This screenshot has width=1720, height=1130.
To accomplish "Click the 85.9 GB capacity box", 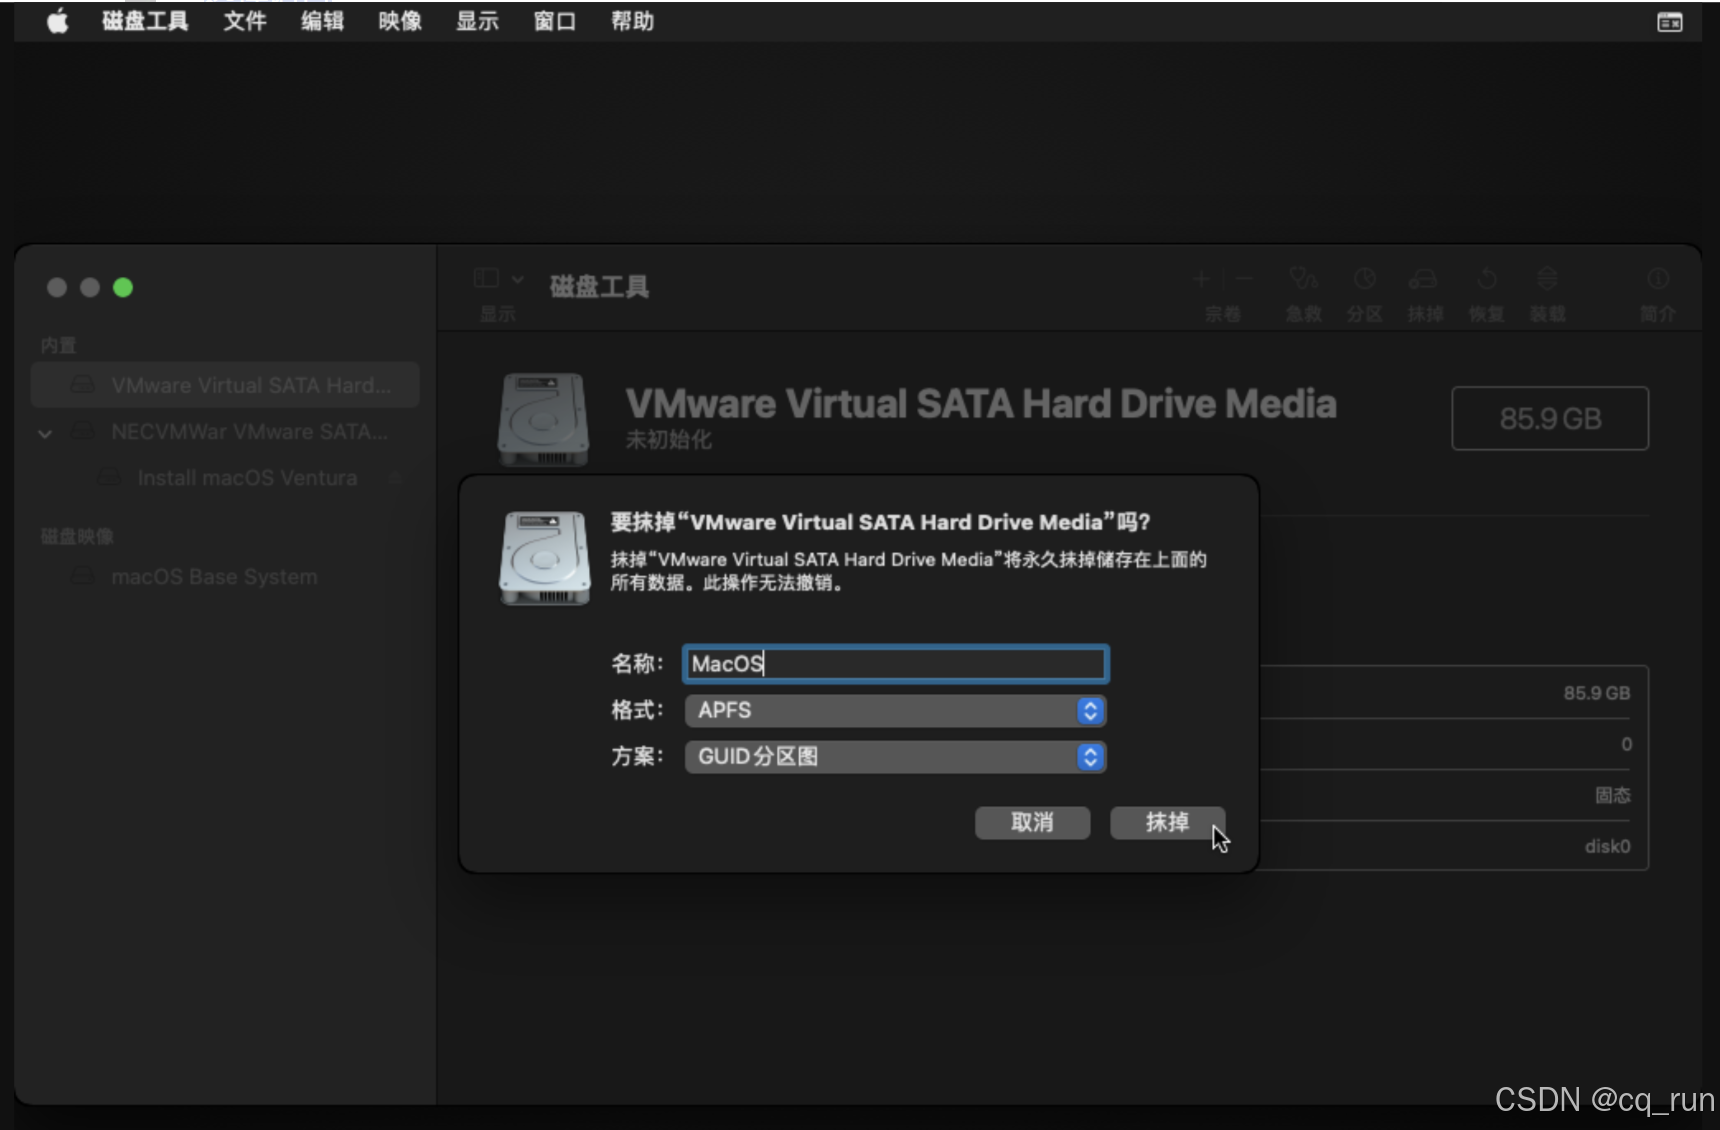I will [1550, 418].
